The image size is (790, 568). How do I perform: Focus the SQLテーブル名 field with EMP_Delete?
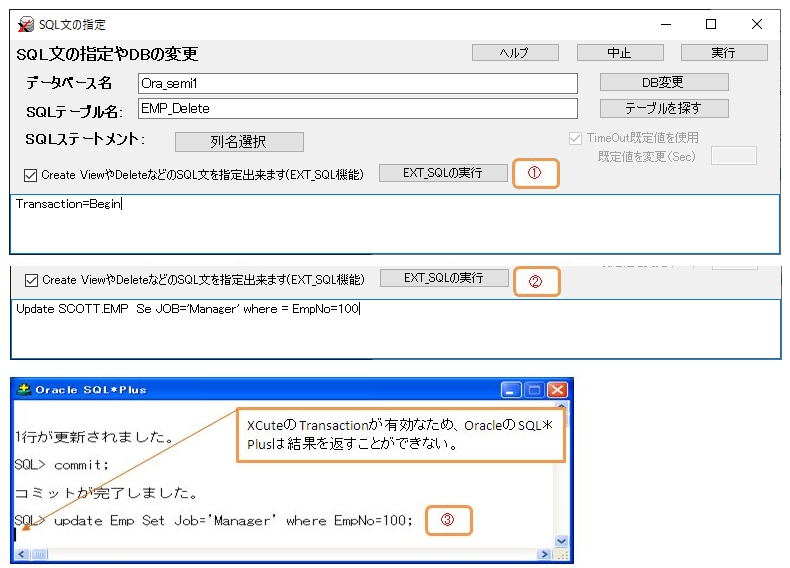[358, 108]
